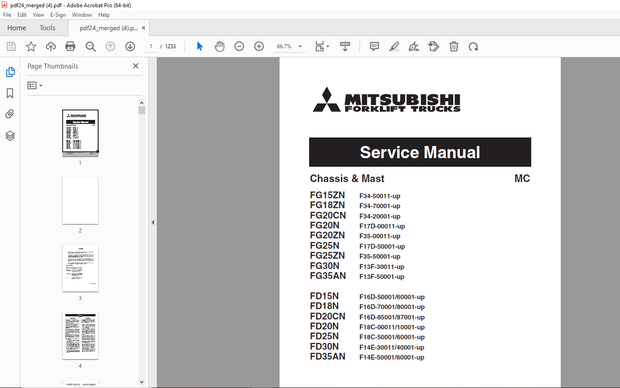Click the current page number field
Image resolution: width=620 pixels, height=388 pixels.
point(151,47)
